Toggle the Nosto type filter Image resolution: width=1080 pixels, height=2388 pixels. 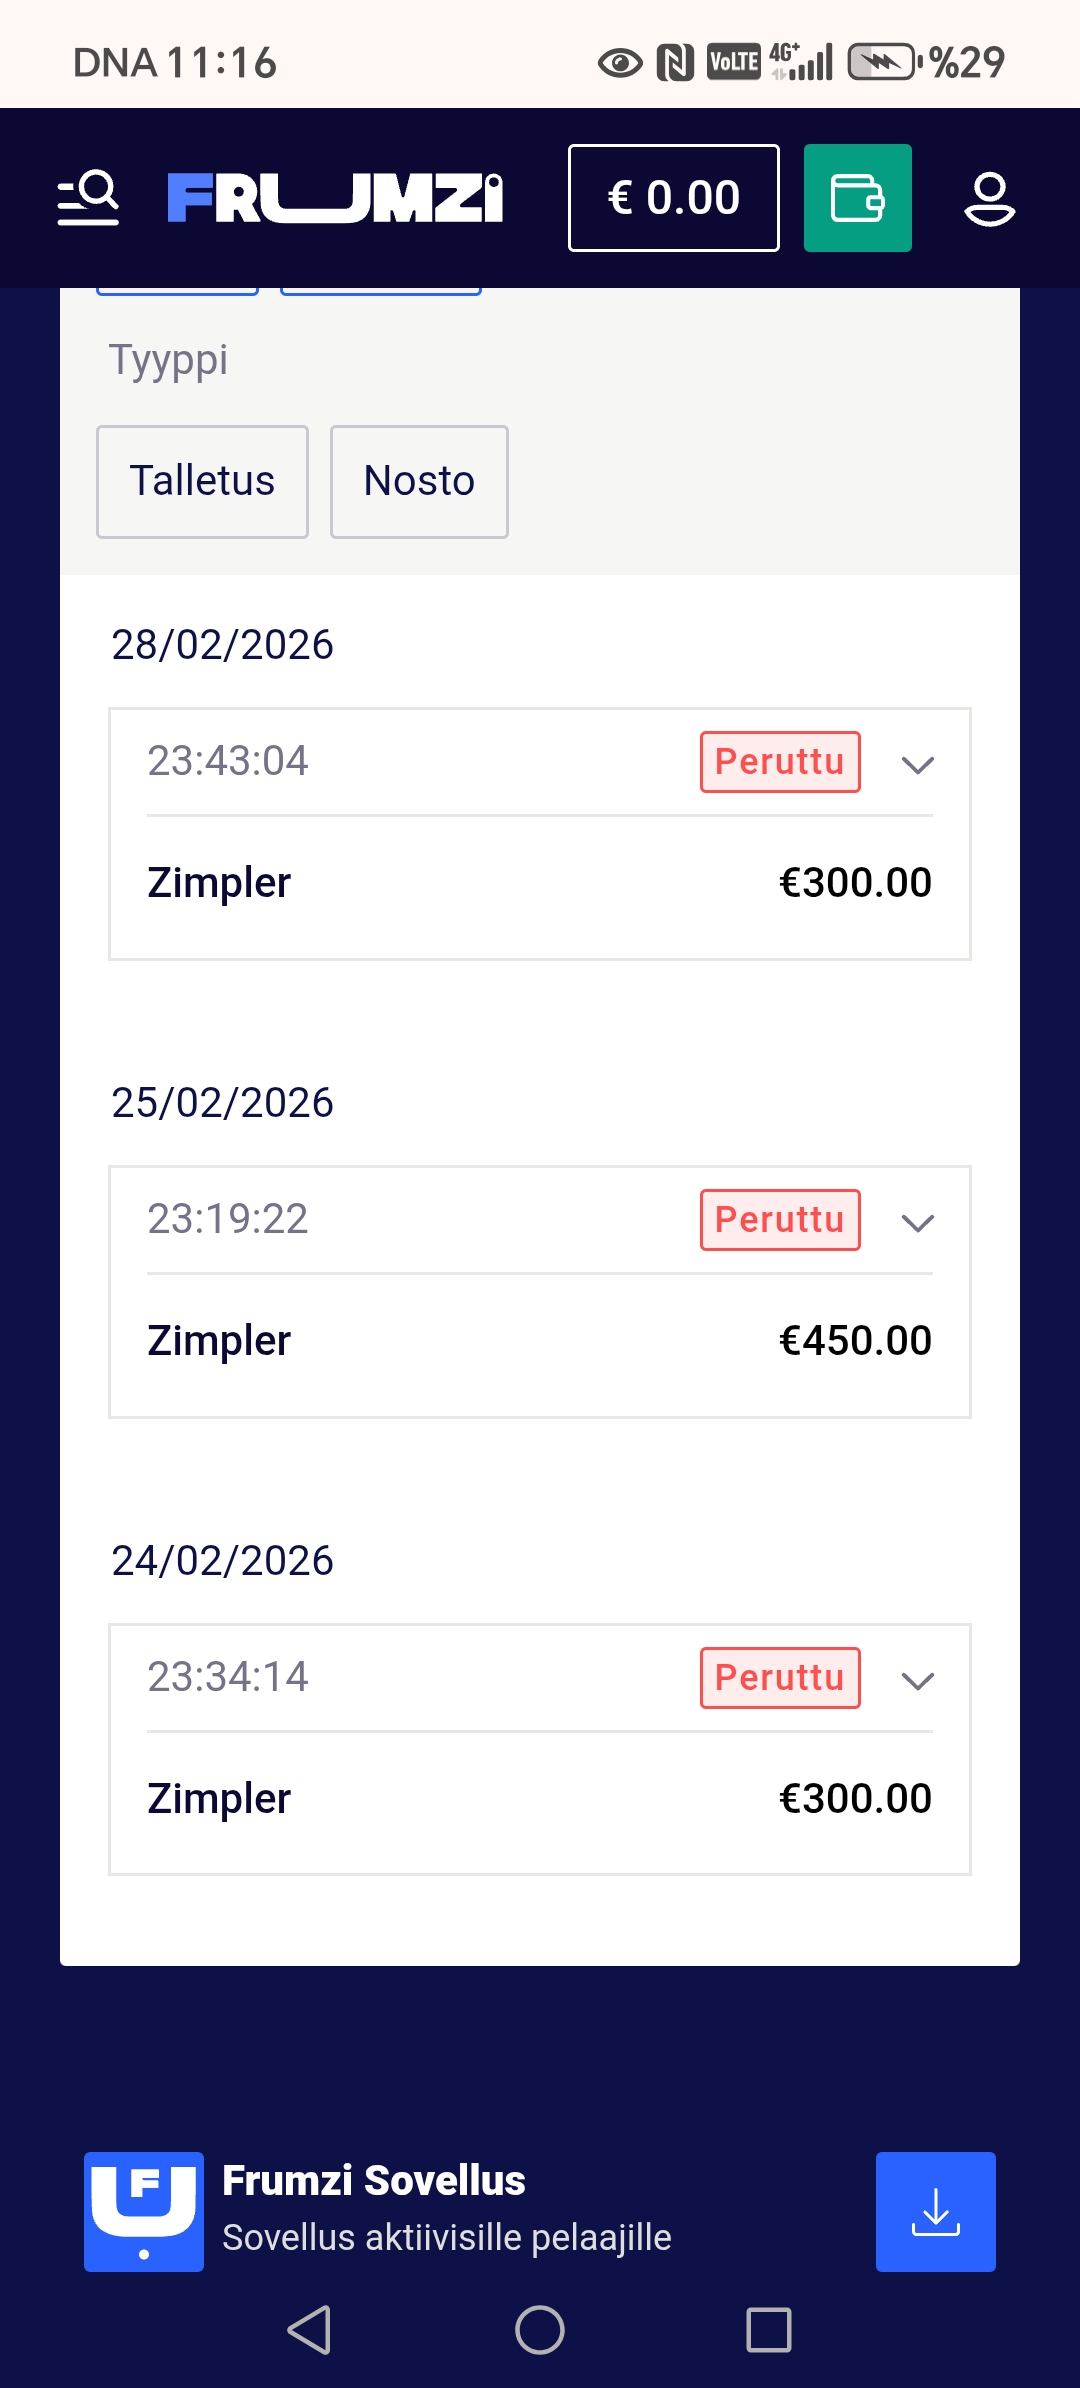(419, 481)
